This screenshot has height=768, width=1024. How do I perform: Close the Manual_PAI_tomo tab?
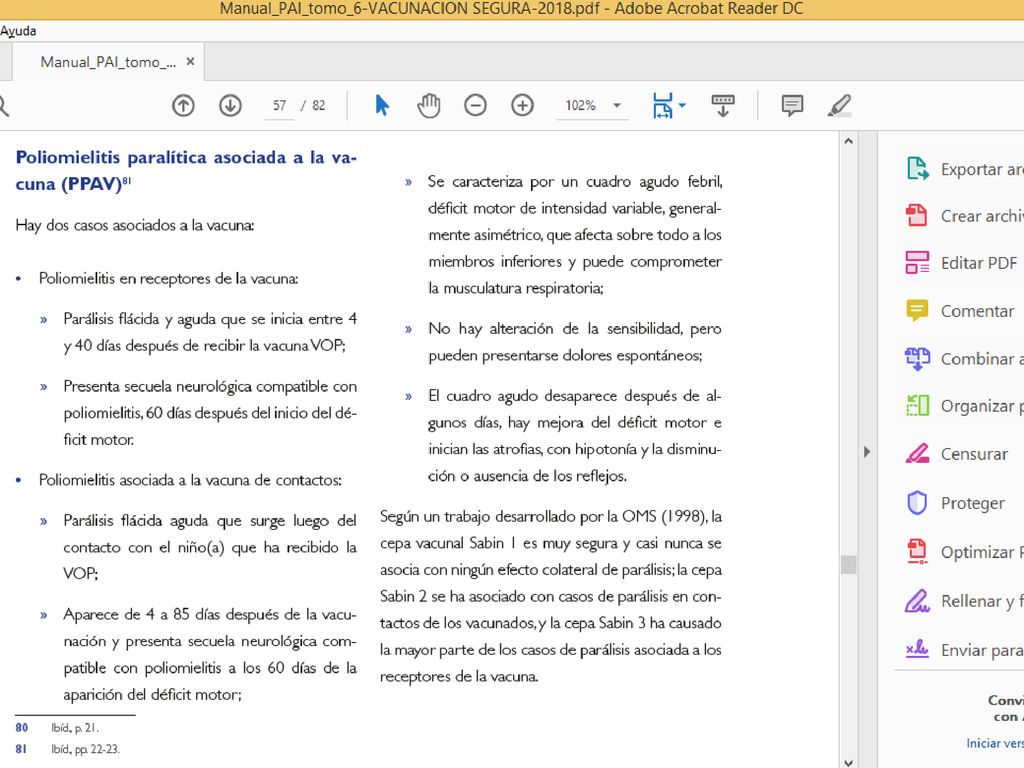190,61
